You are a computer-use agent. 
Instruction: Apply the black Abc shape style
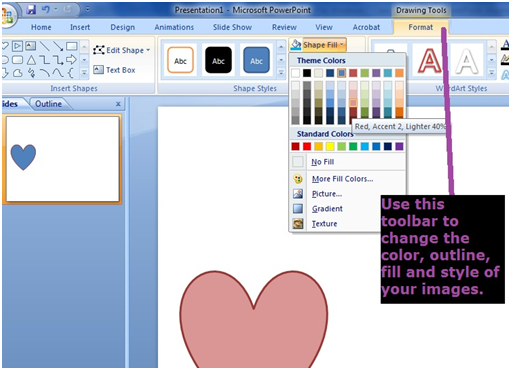pyautogui.click(x=218, y=60)
